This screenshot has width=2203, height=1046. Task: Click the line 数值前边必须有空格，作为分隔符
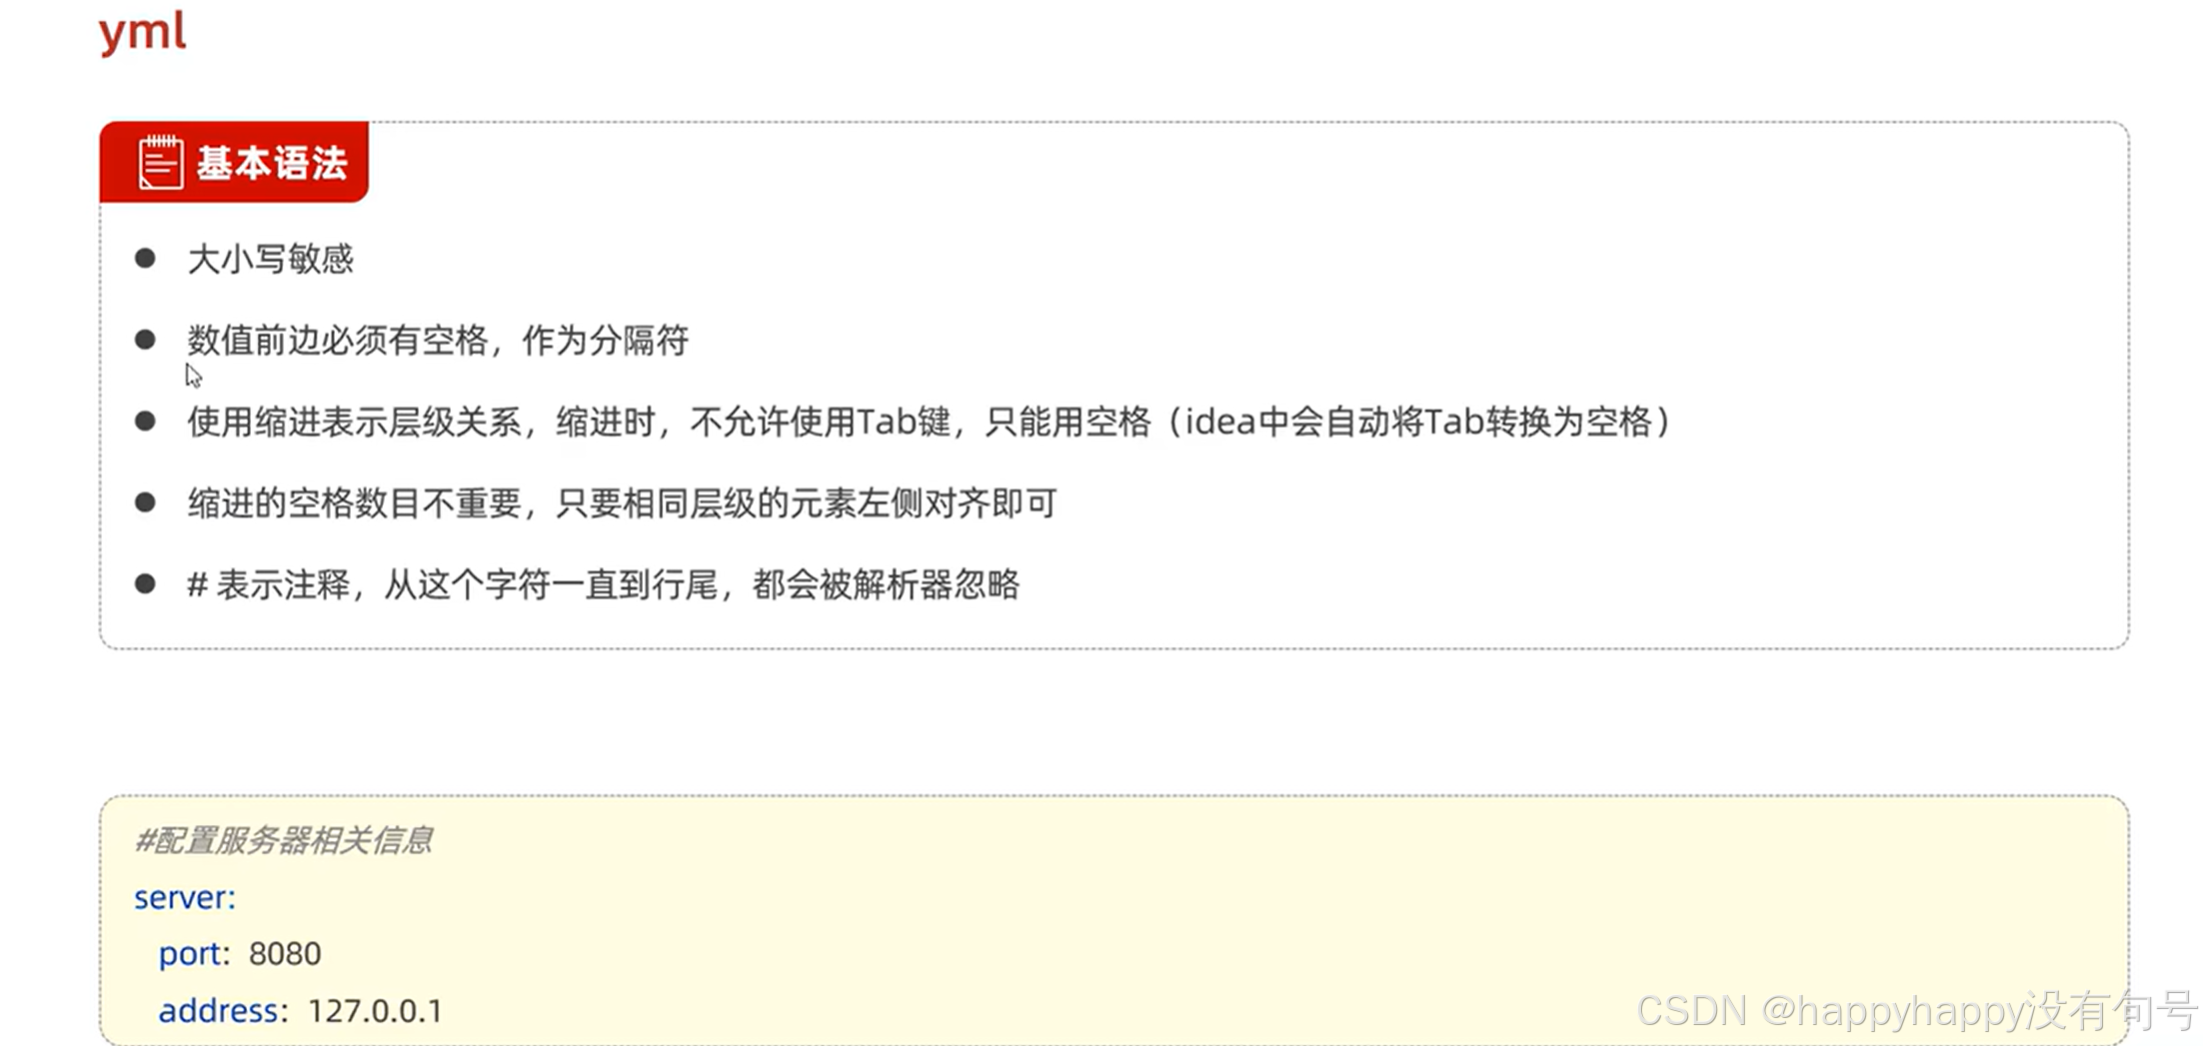click(438, 340)
